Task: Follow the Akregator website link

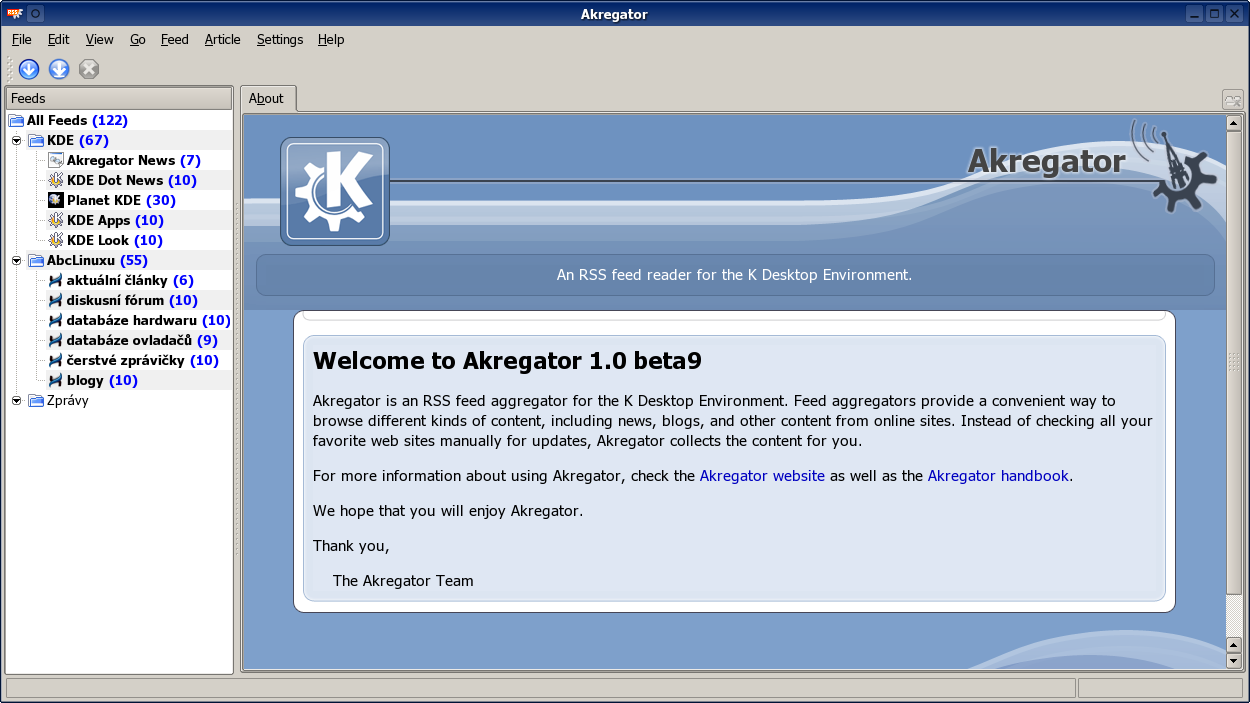Action: [762, 476]
